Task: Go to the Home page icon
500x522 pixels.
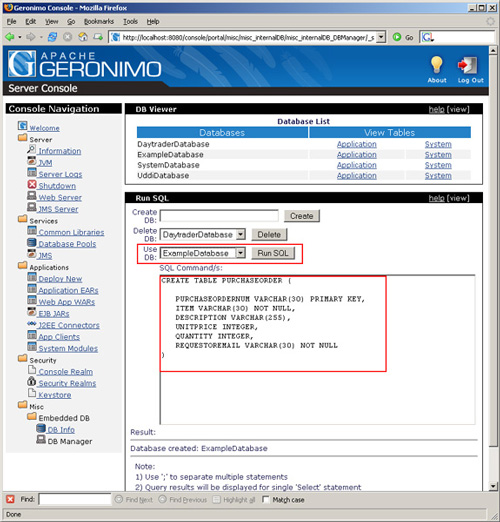Action: (83, 37)
